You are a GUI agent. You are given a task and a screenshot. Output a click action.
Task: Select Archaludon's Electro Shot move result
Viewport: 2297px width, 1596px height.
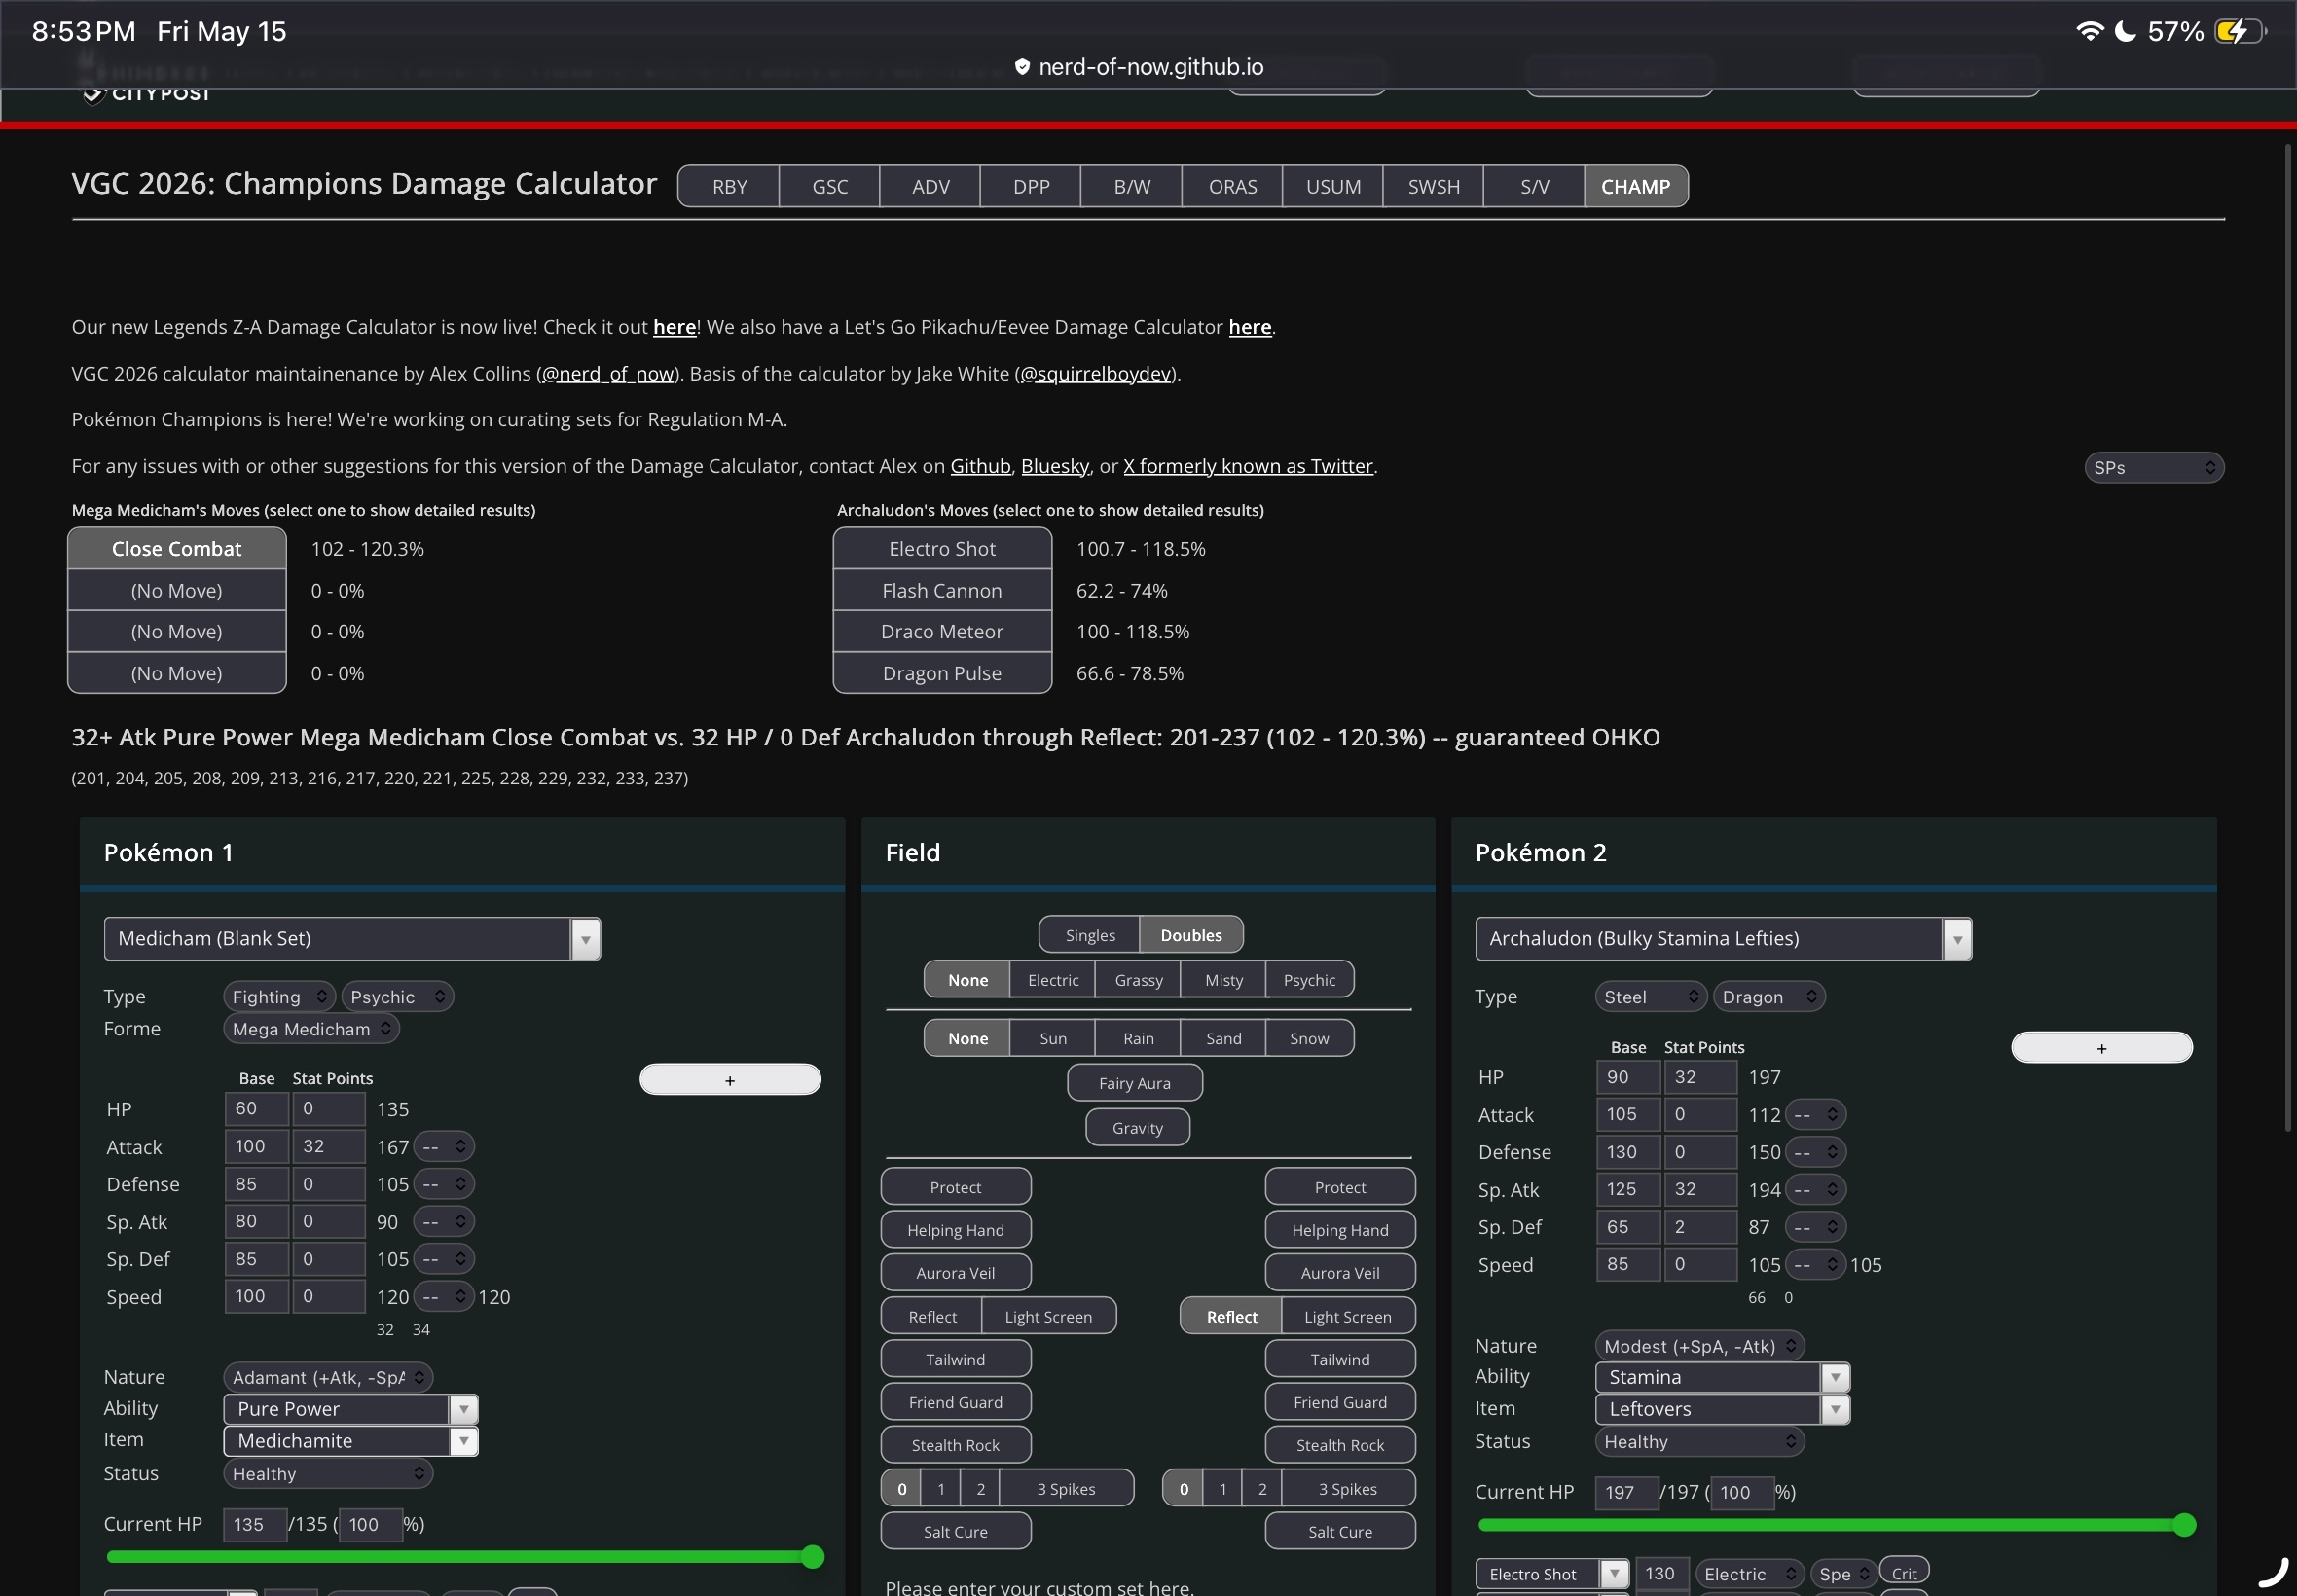tap(942, 549)
